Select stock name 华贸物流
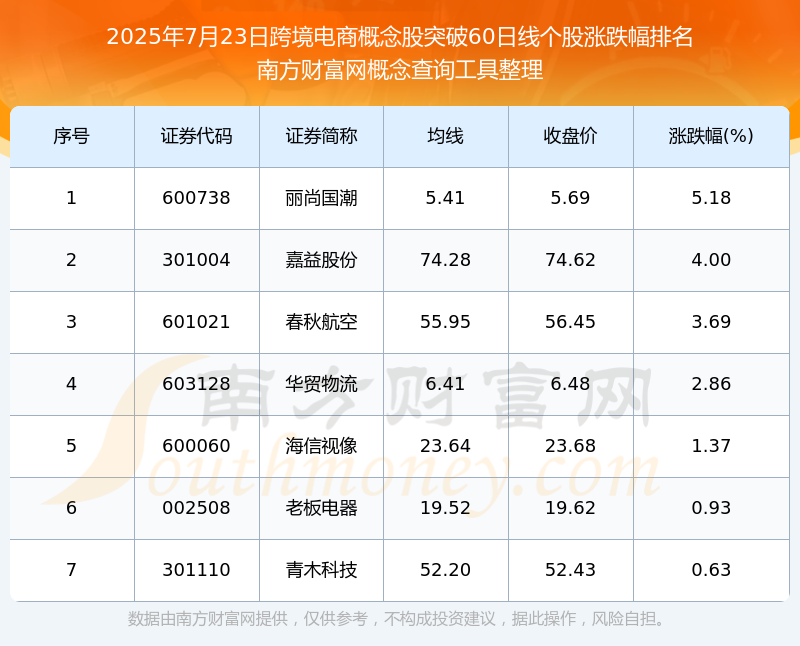The width and height of the screenshot is (800, 646). click(x=321, y=384)
